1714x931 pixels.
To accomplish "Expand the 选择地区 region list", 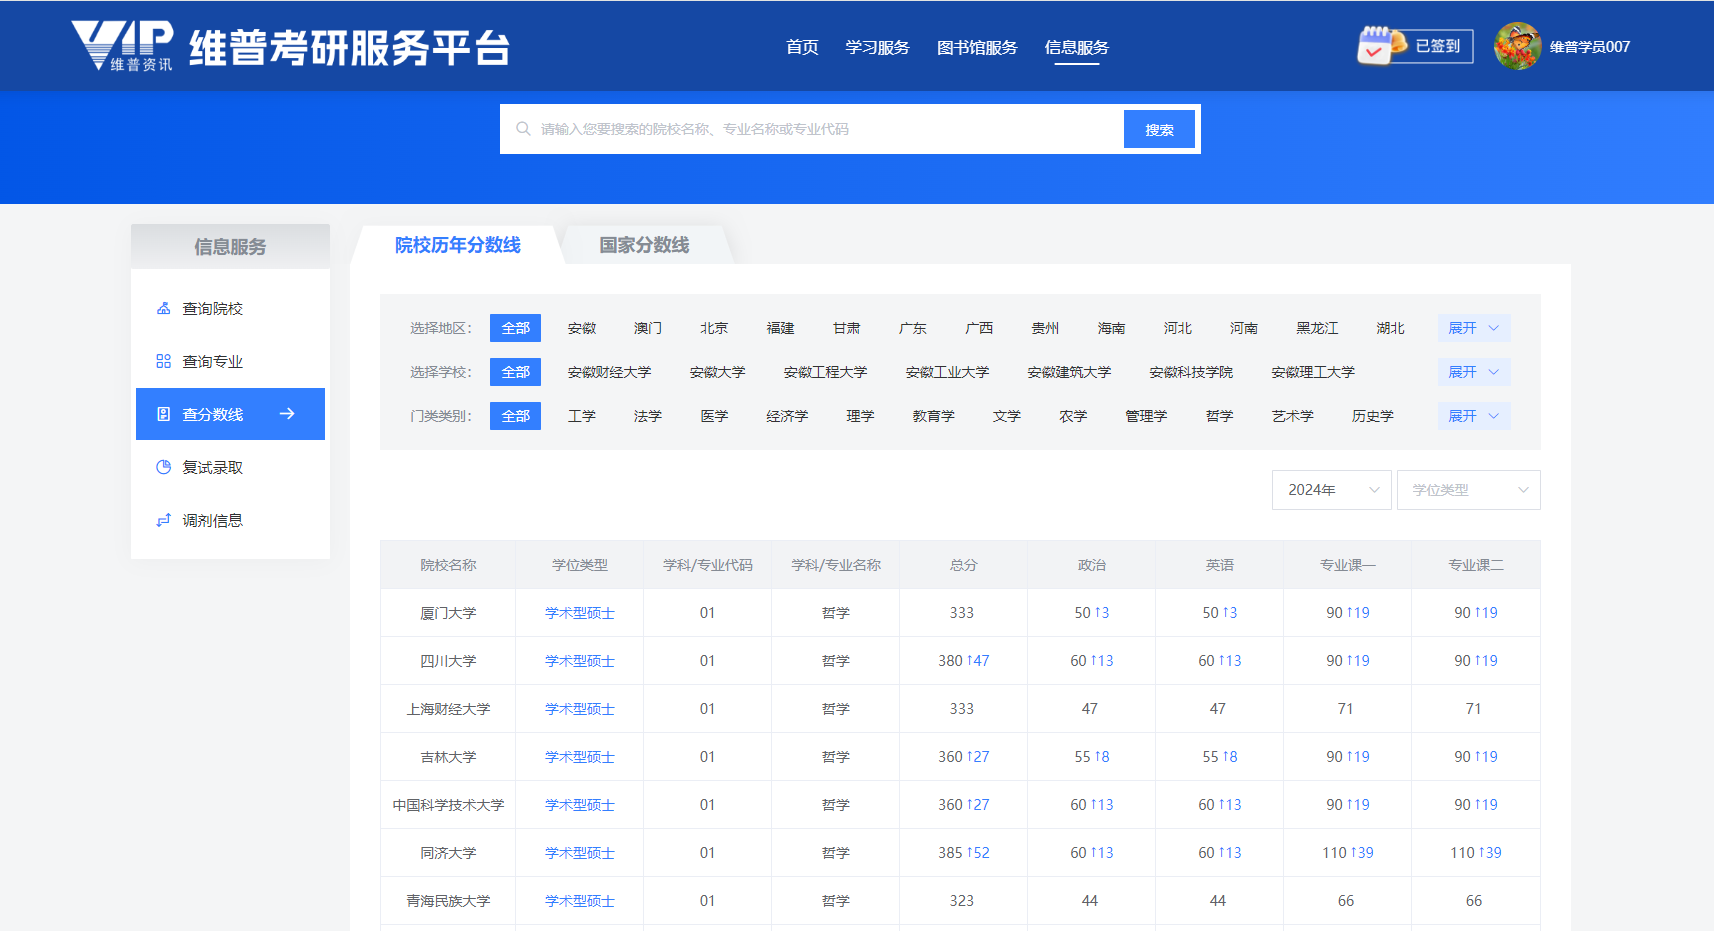I will 1474,328.
